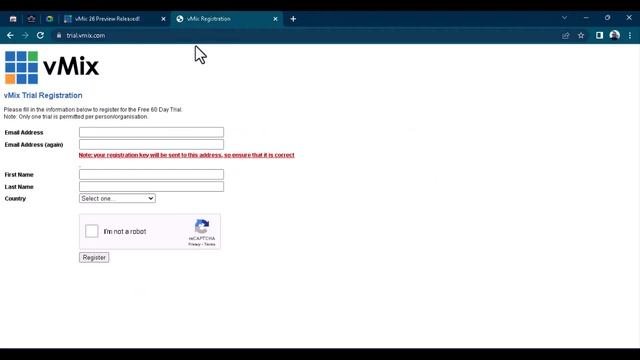The width and height of the screenshot is (640, 360).
Task: Bookmark this page with the star
Action: coord(581,36)
